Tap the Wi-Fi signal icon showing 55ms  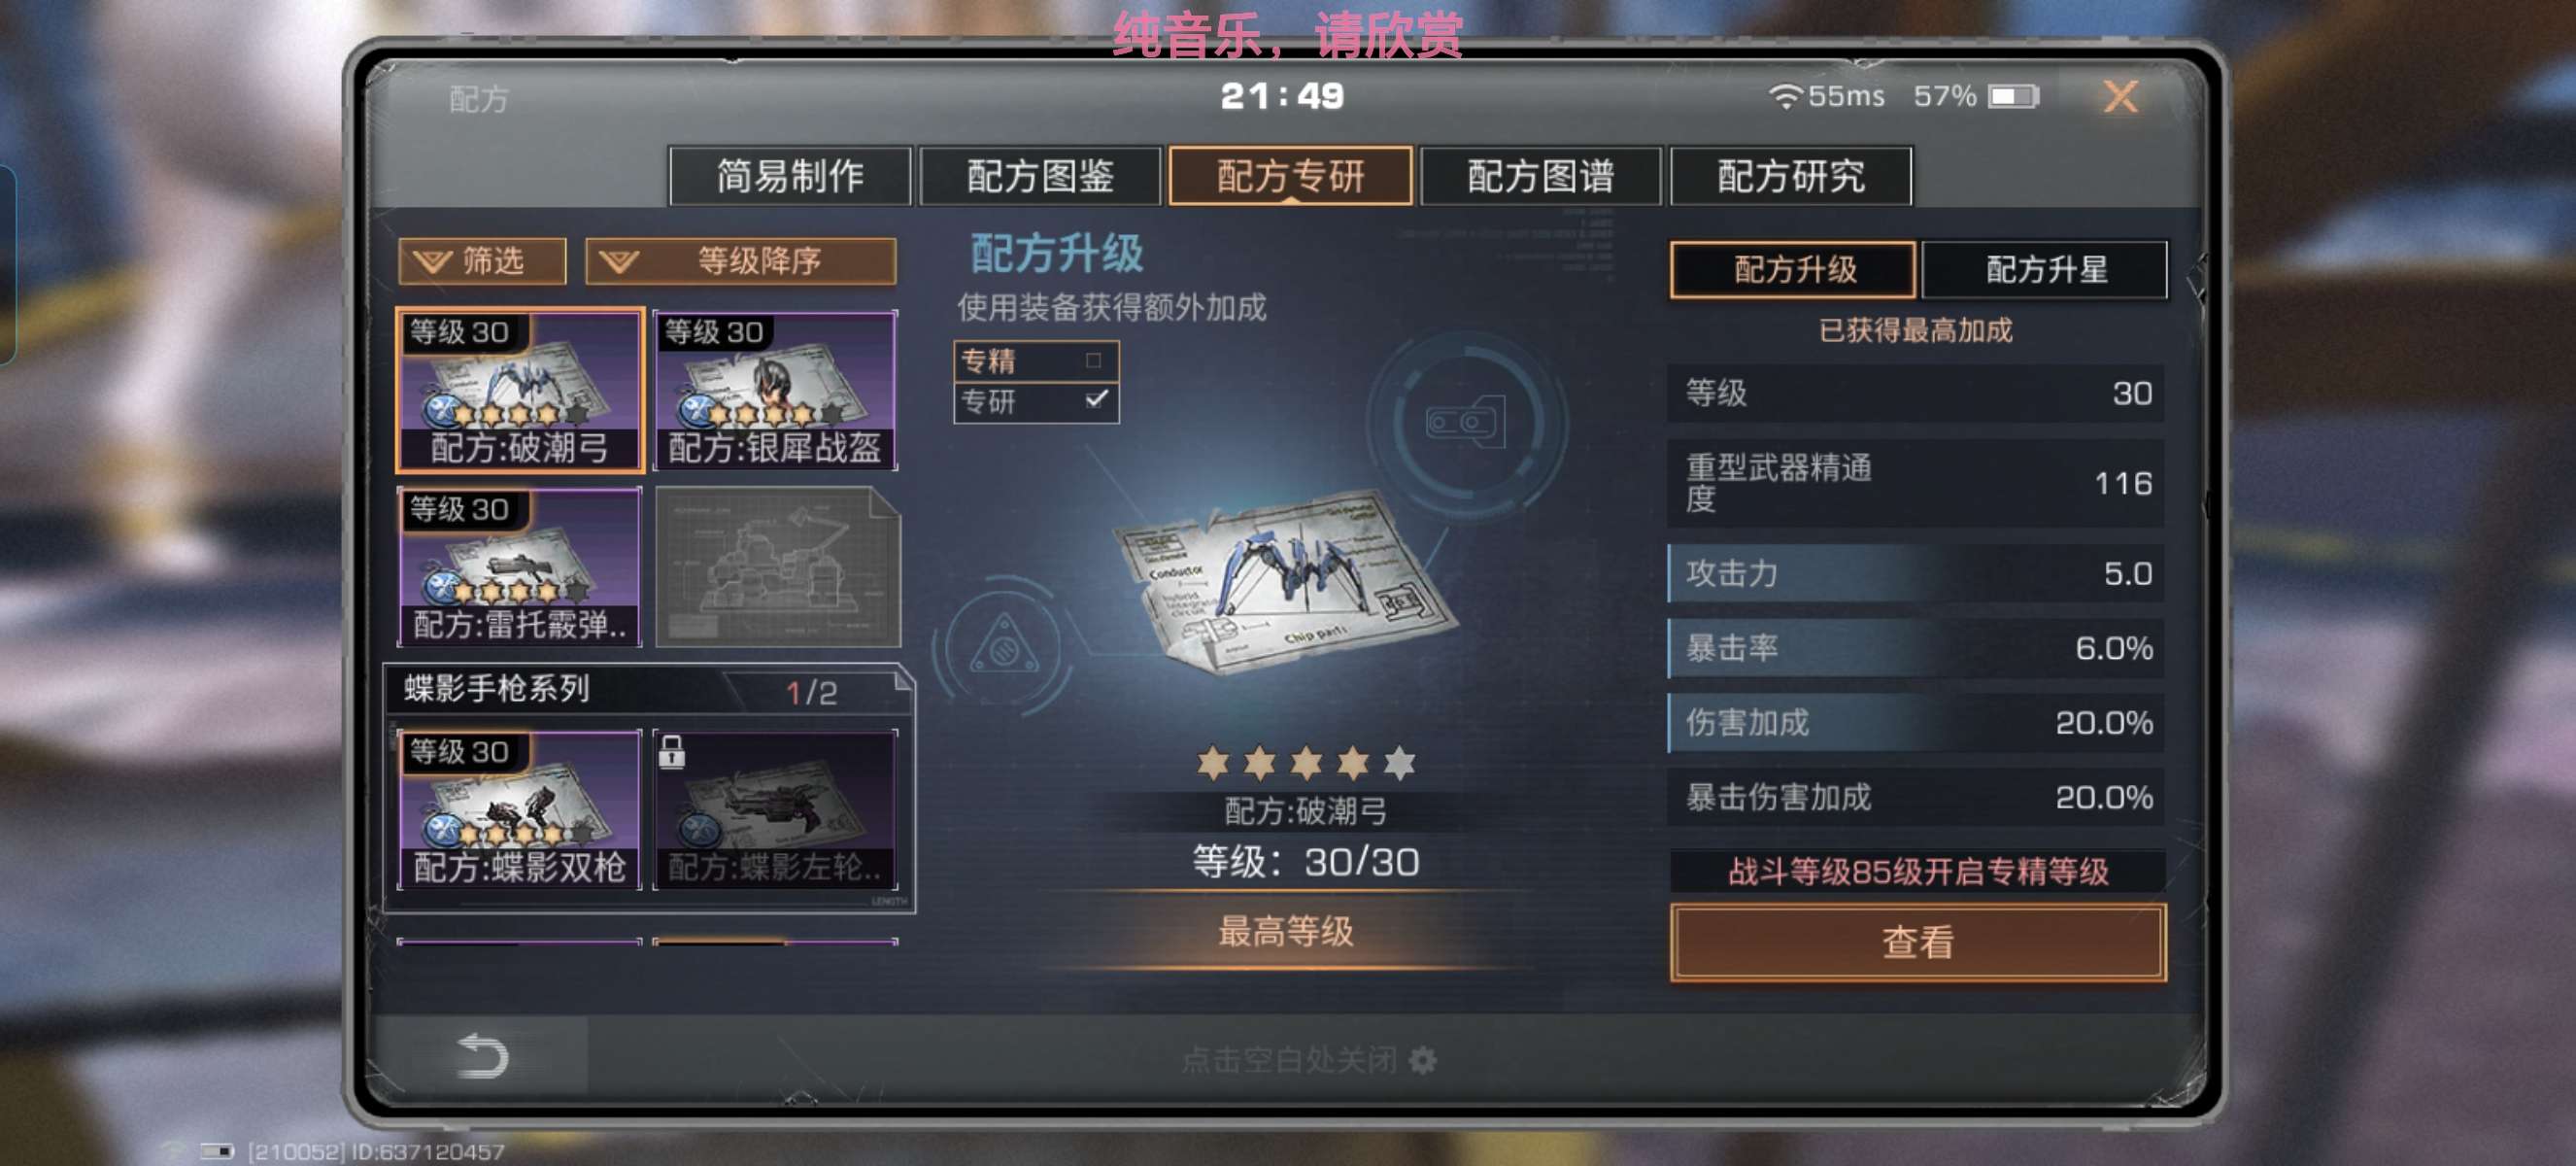click(x=1784, y=96)
